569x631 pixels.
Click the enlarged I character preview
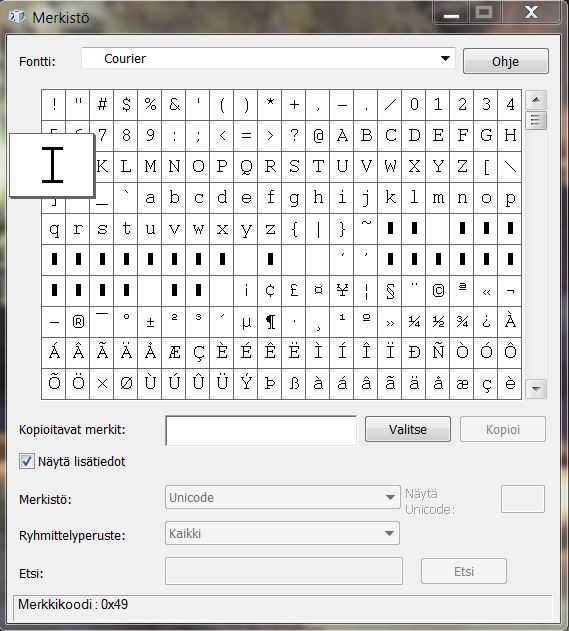(52, 165)
